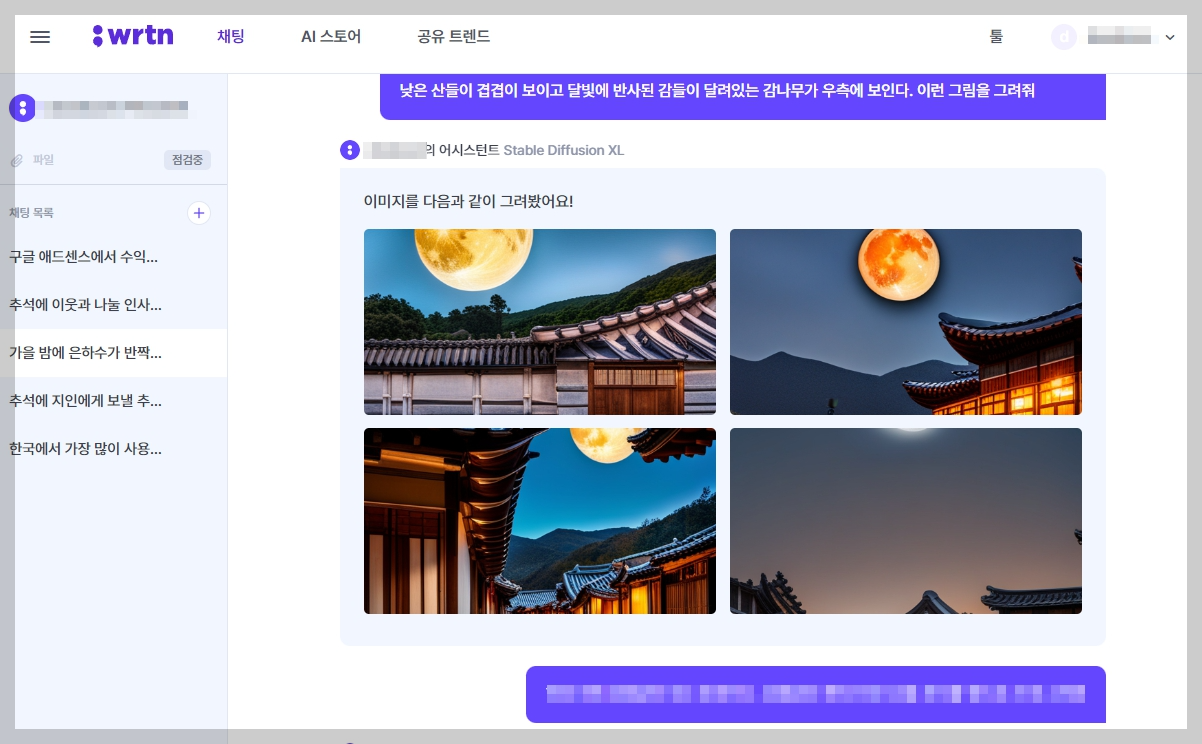This screenshot has width=1202, height=744.
Task: Click the 'd' account avatar in header
Action: (x=1064, y=37)
